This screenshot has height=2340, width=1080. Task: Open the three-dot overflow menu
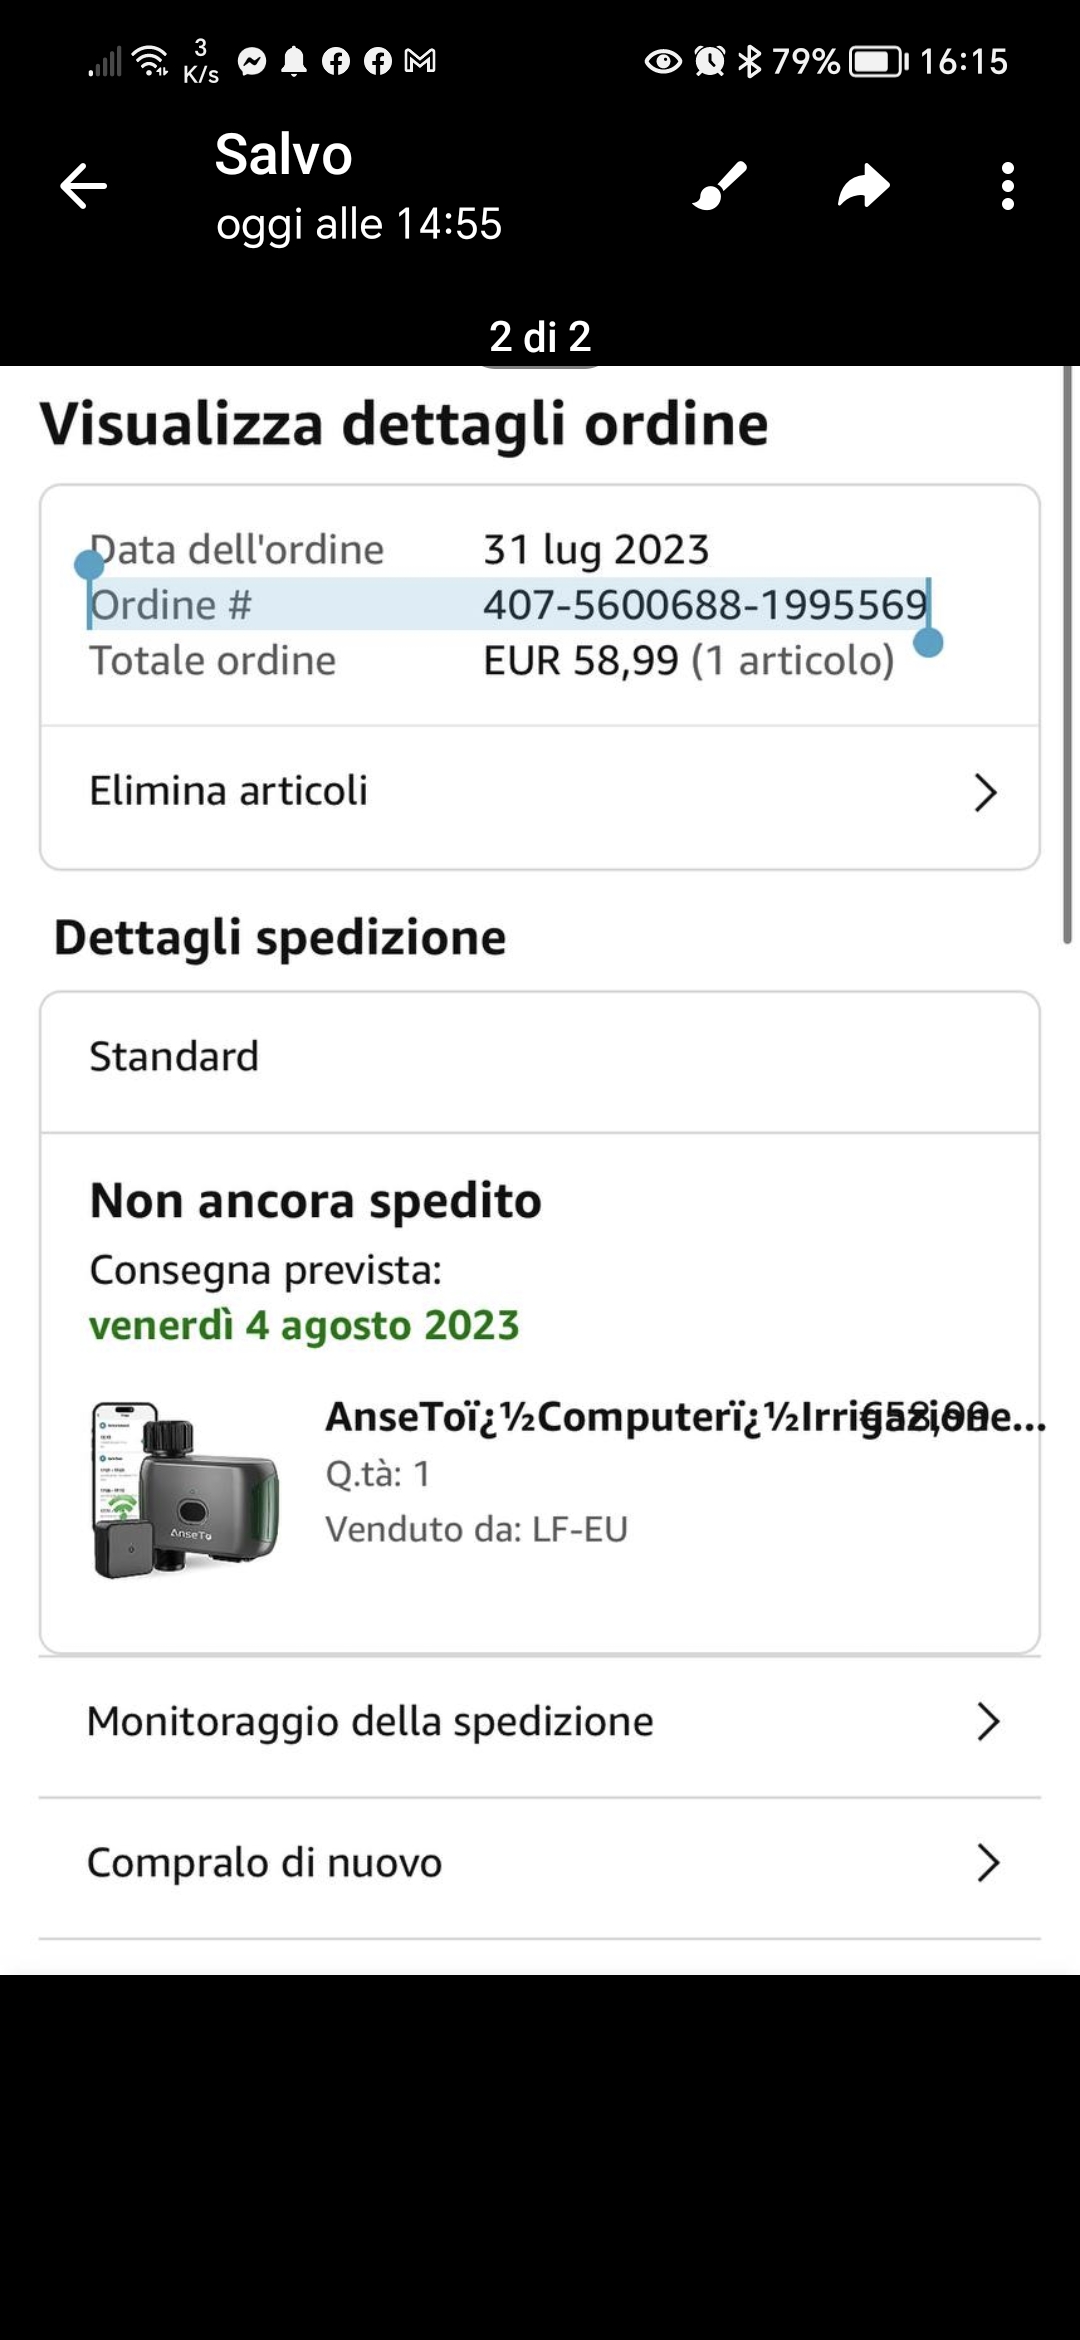1008,186
